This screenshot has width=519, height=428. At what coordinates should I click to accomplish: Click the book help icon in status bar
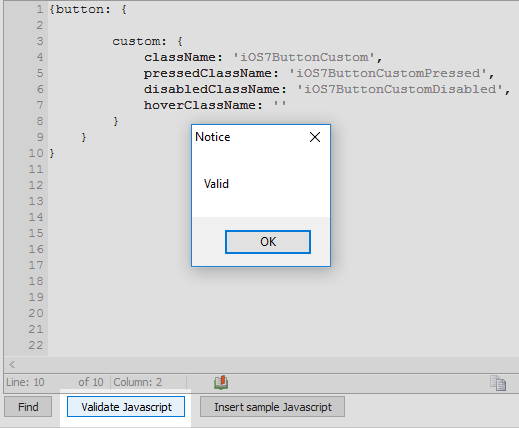tap(221, 382)
